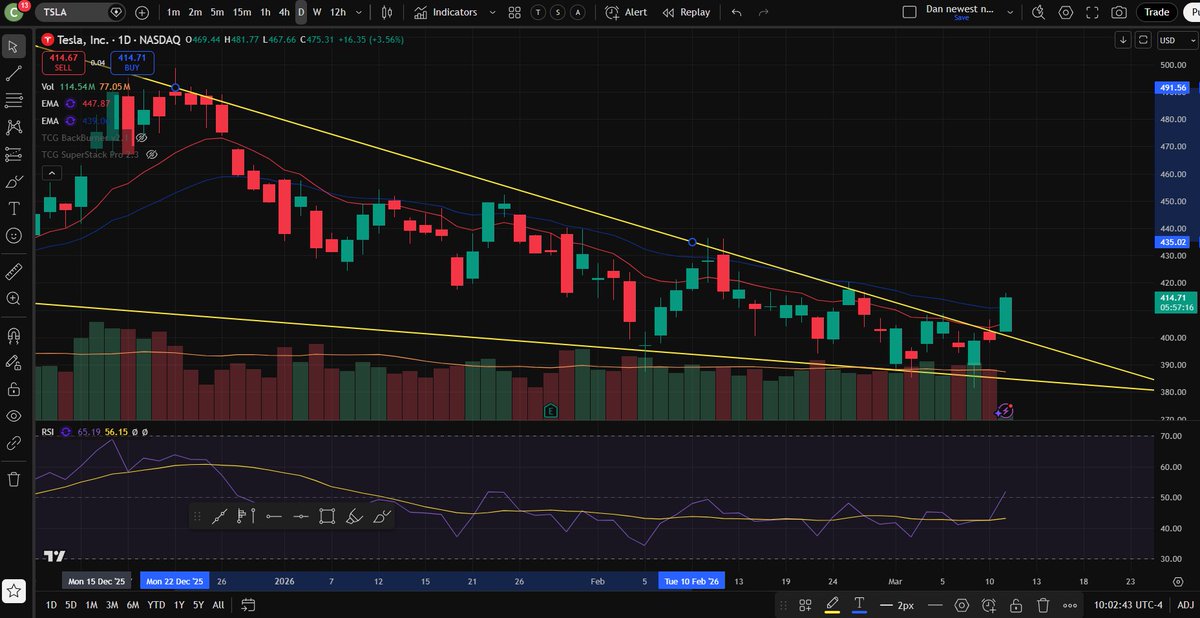Start bar Replay mode

(x=685, y=13)
